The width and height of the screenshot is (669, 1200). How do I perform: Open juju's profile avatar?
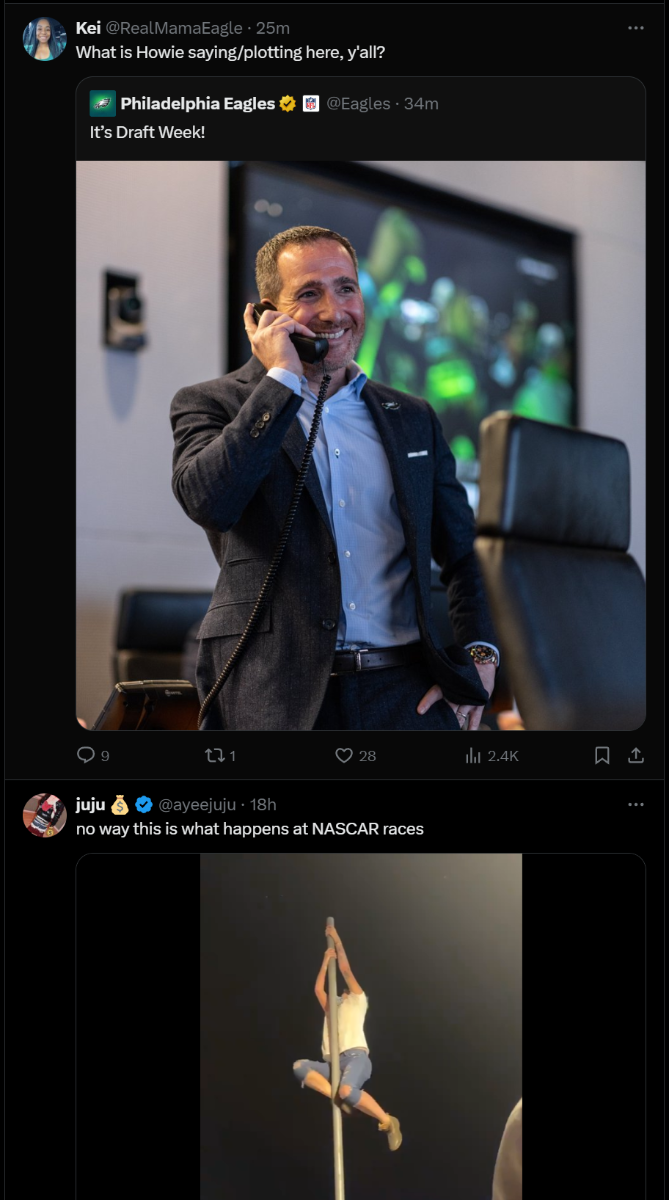[x=44, y=815]
